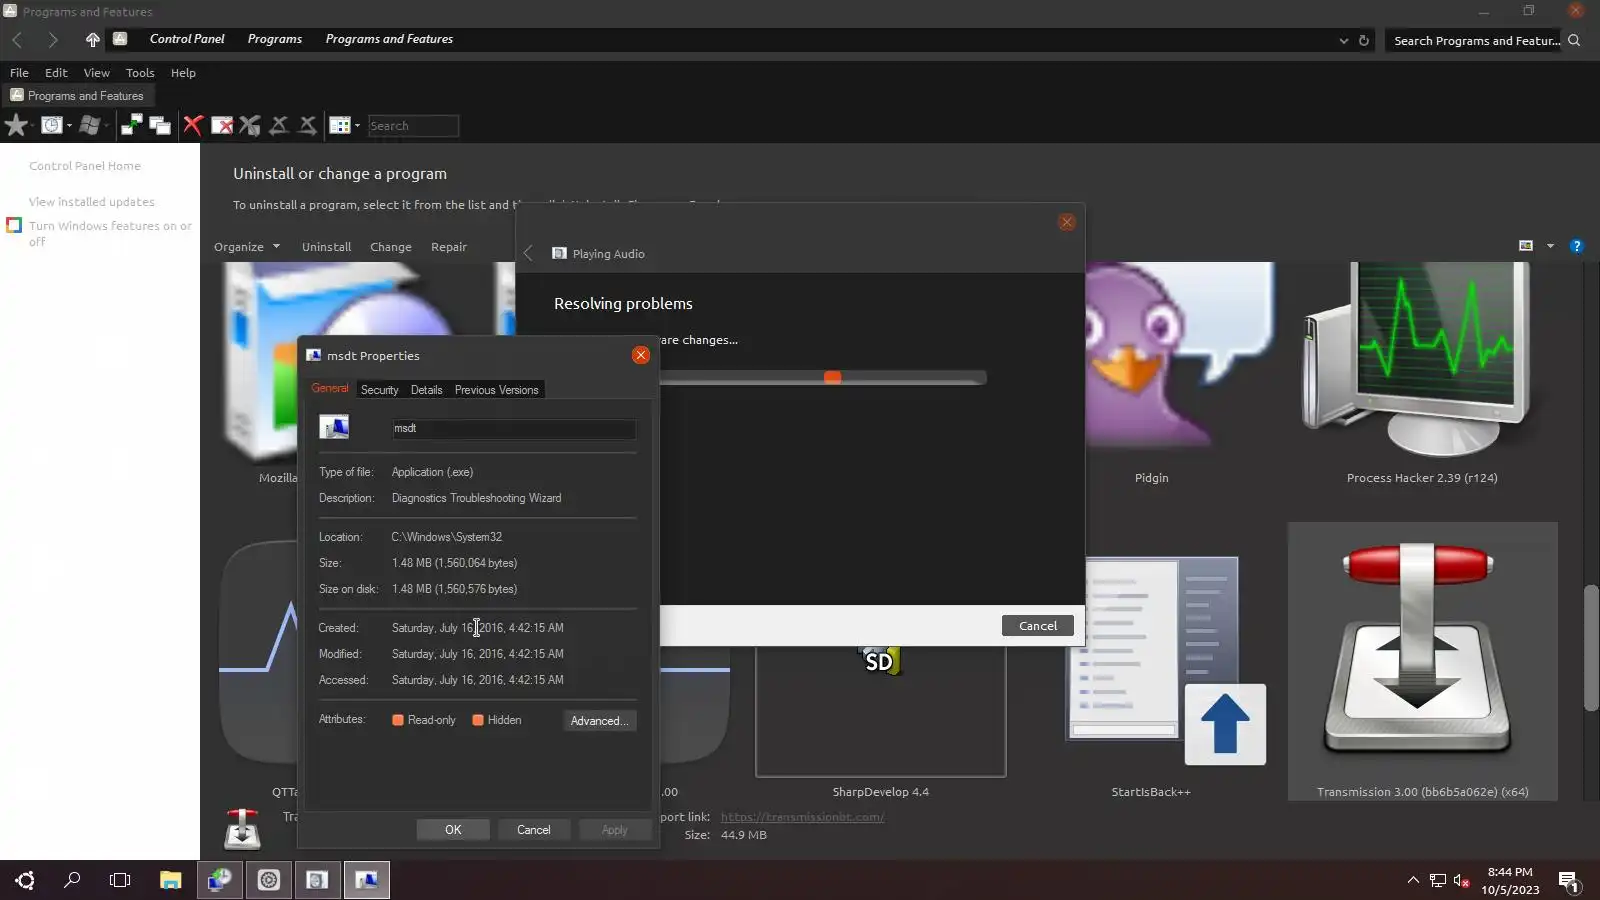Screen dimensions: 1600x900
Task: Switch to the Details tab
Action: coord(426,390)
